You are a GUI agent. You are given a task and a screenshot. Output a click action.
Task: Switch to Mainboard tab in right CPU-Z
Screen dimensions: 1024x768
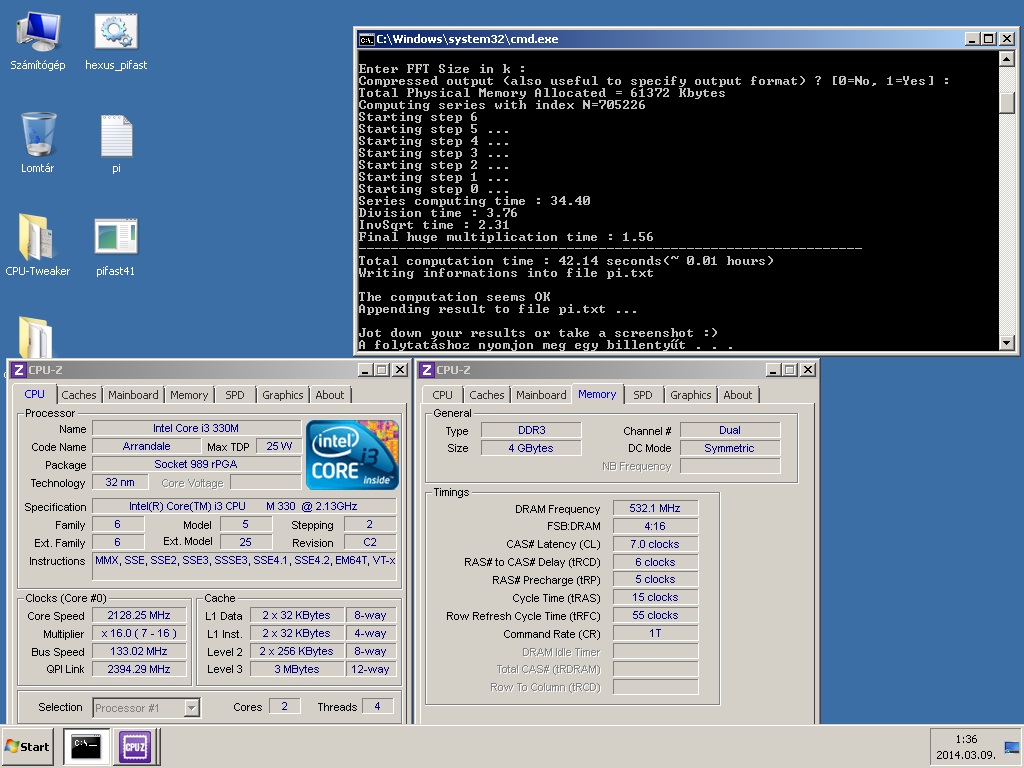(x=541, y=395)
